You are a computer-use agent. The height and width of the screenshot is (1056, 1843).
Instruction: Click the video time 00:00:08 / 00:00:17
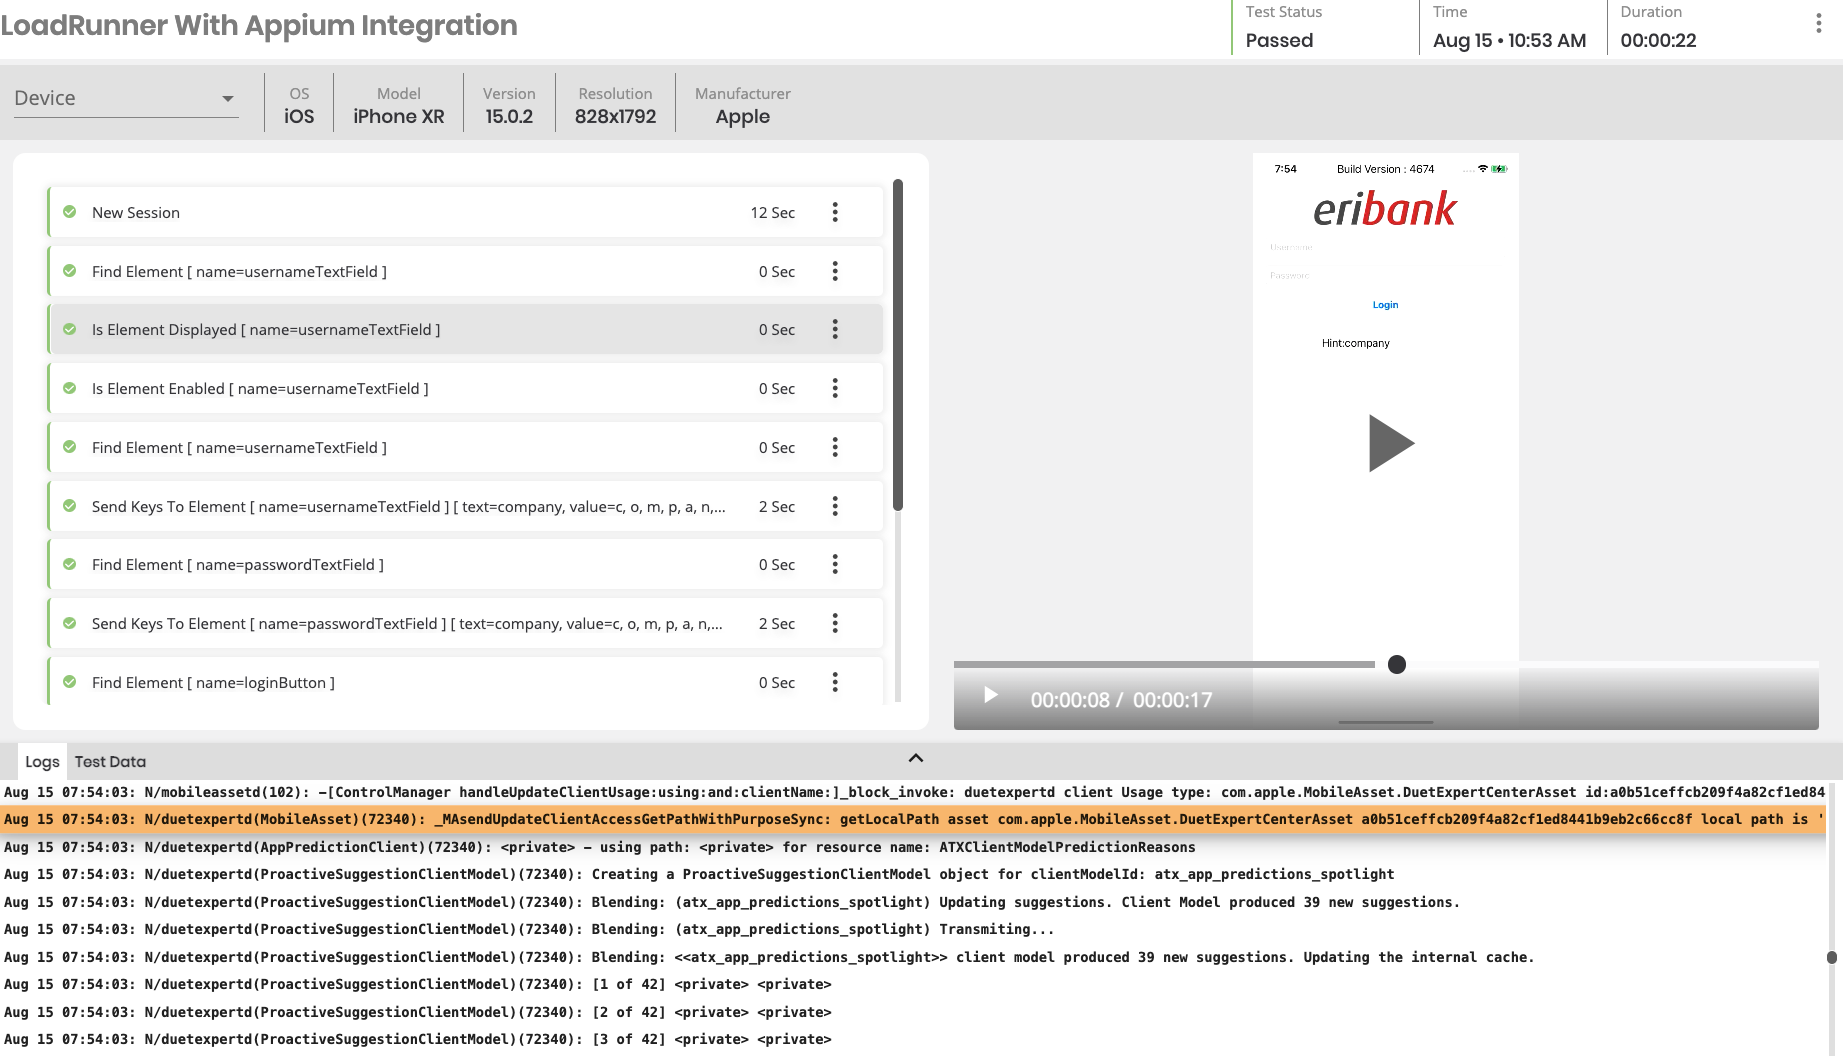click(1121, 700)
